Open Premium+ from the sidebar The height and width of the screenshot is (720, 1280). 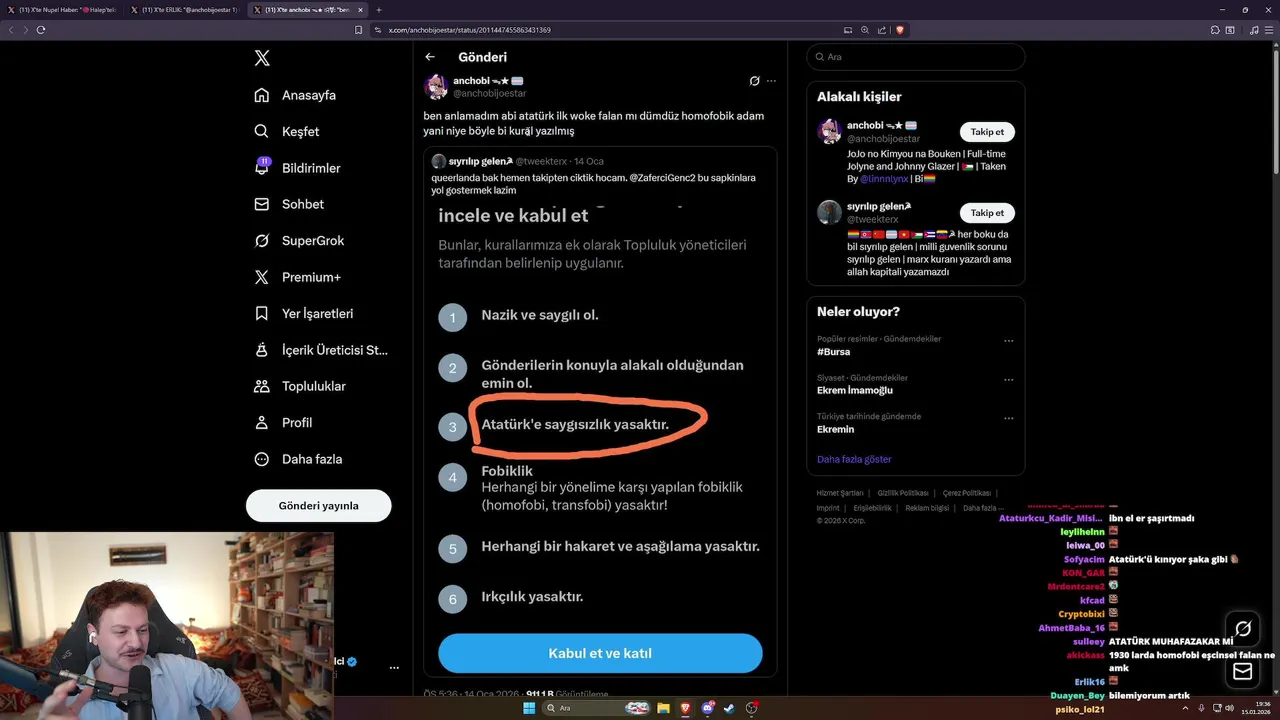297,277
